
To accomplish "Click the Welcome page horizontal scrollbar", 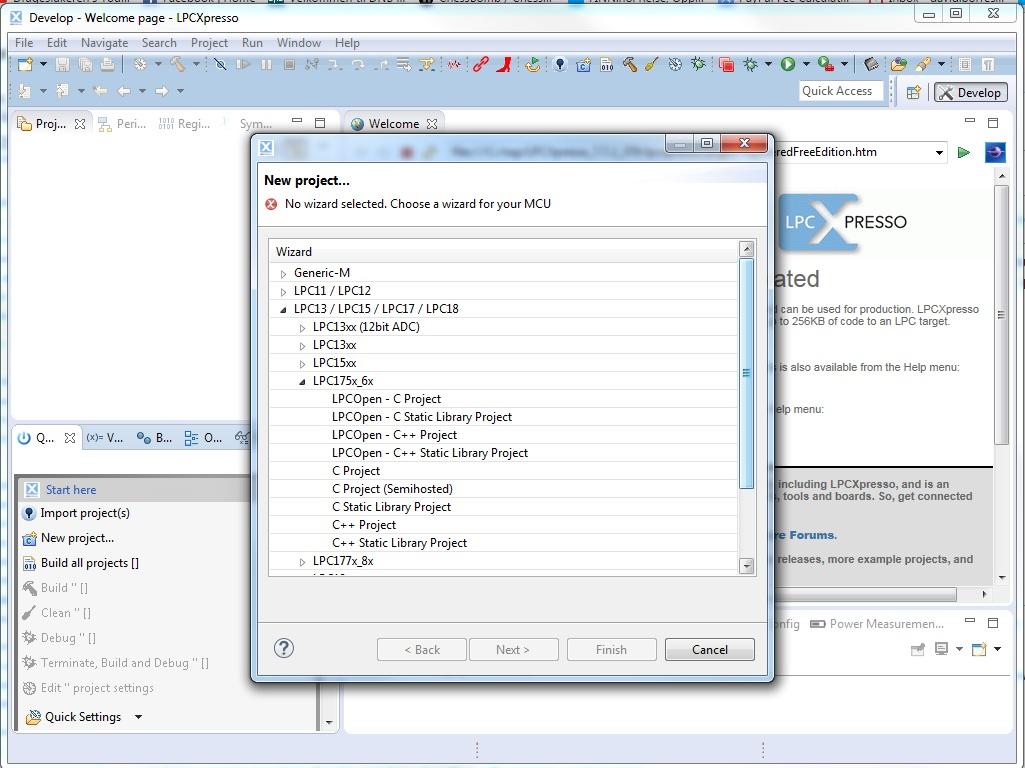I will (866, 594).
